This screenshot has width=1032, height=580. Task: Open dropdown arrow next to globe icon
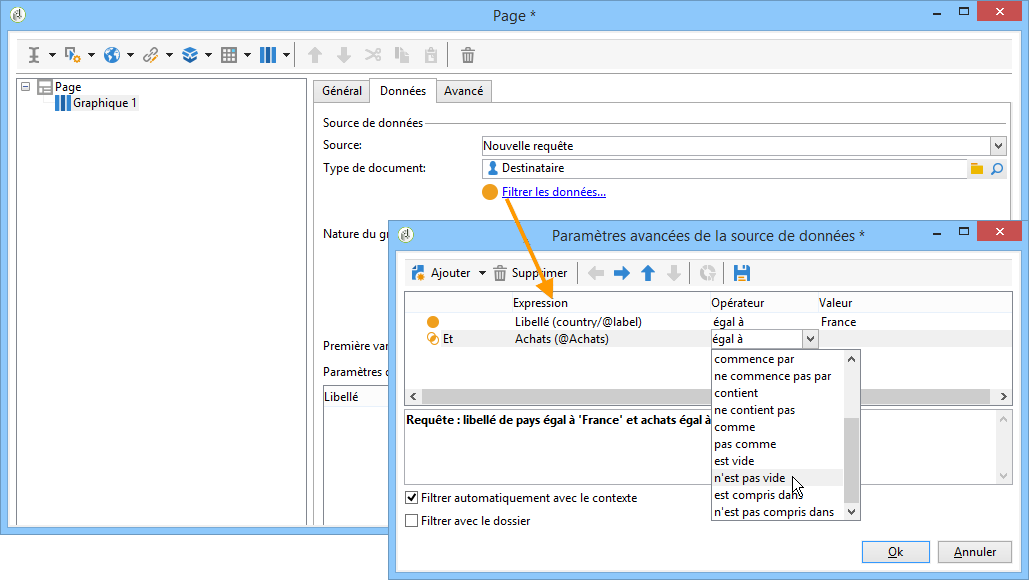pos(130,55)
